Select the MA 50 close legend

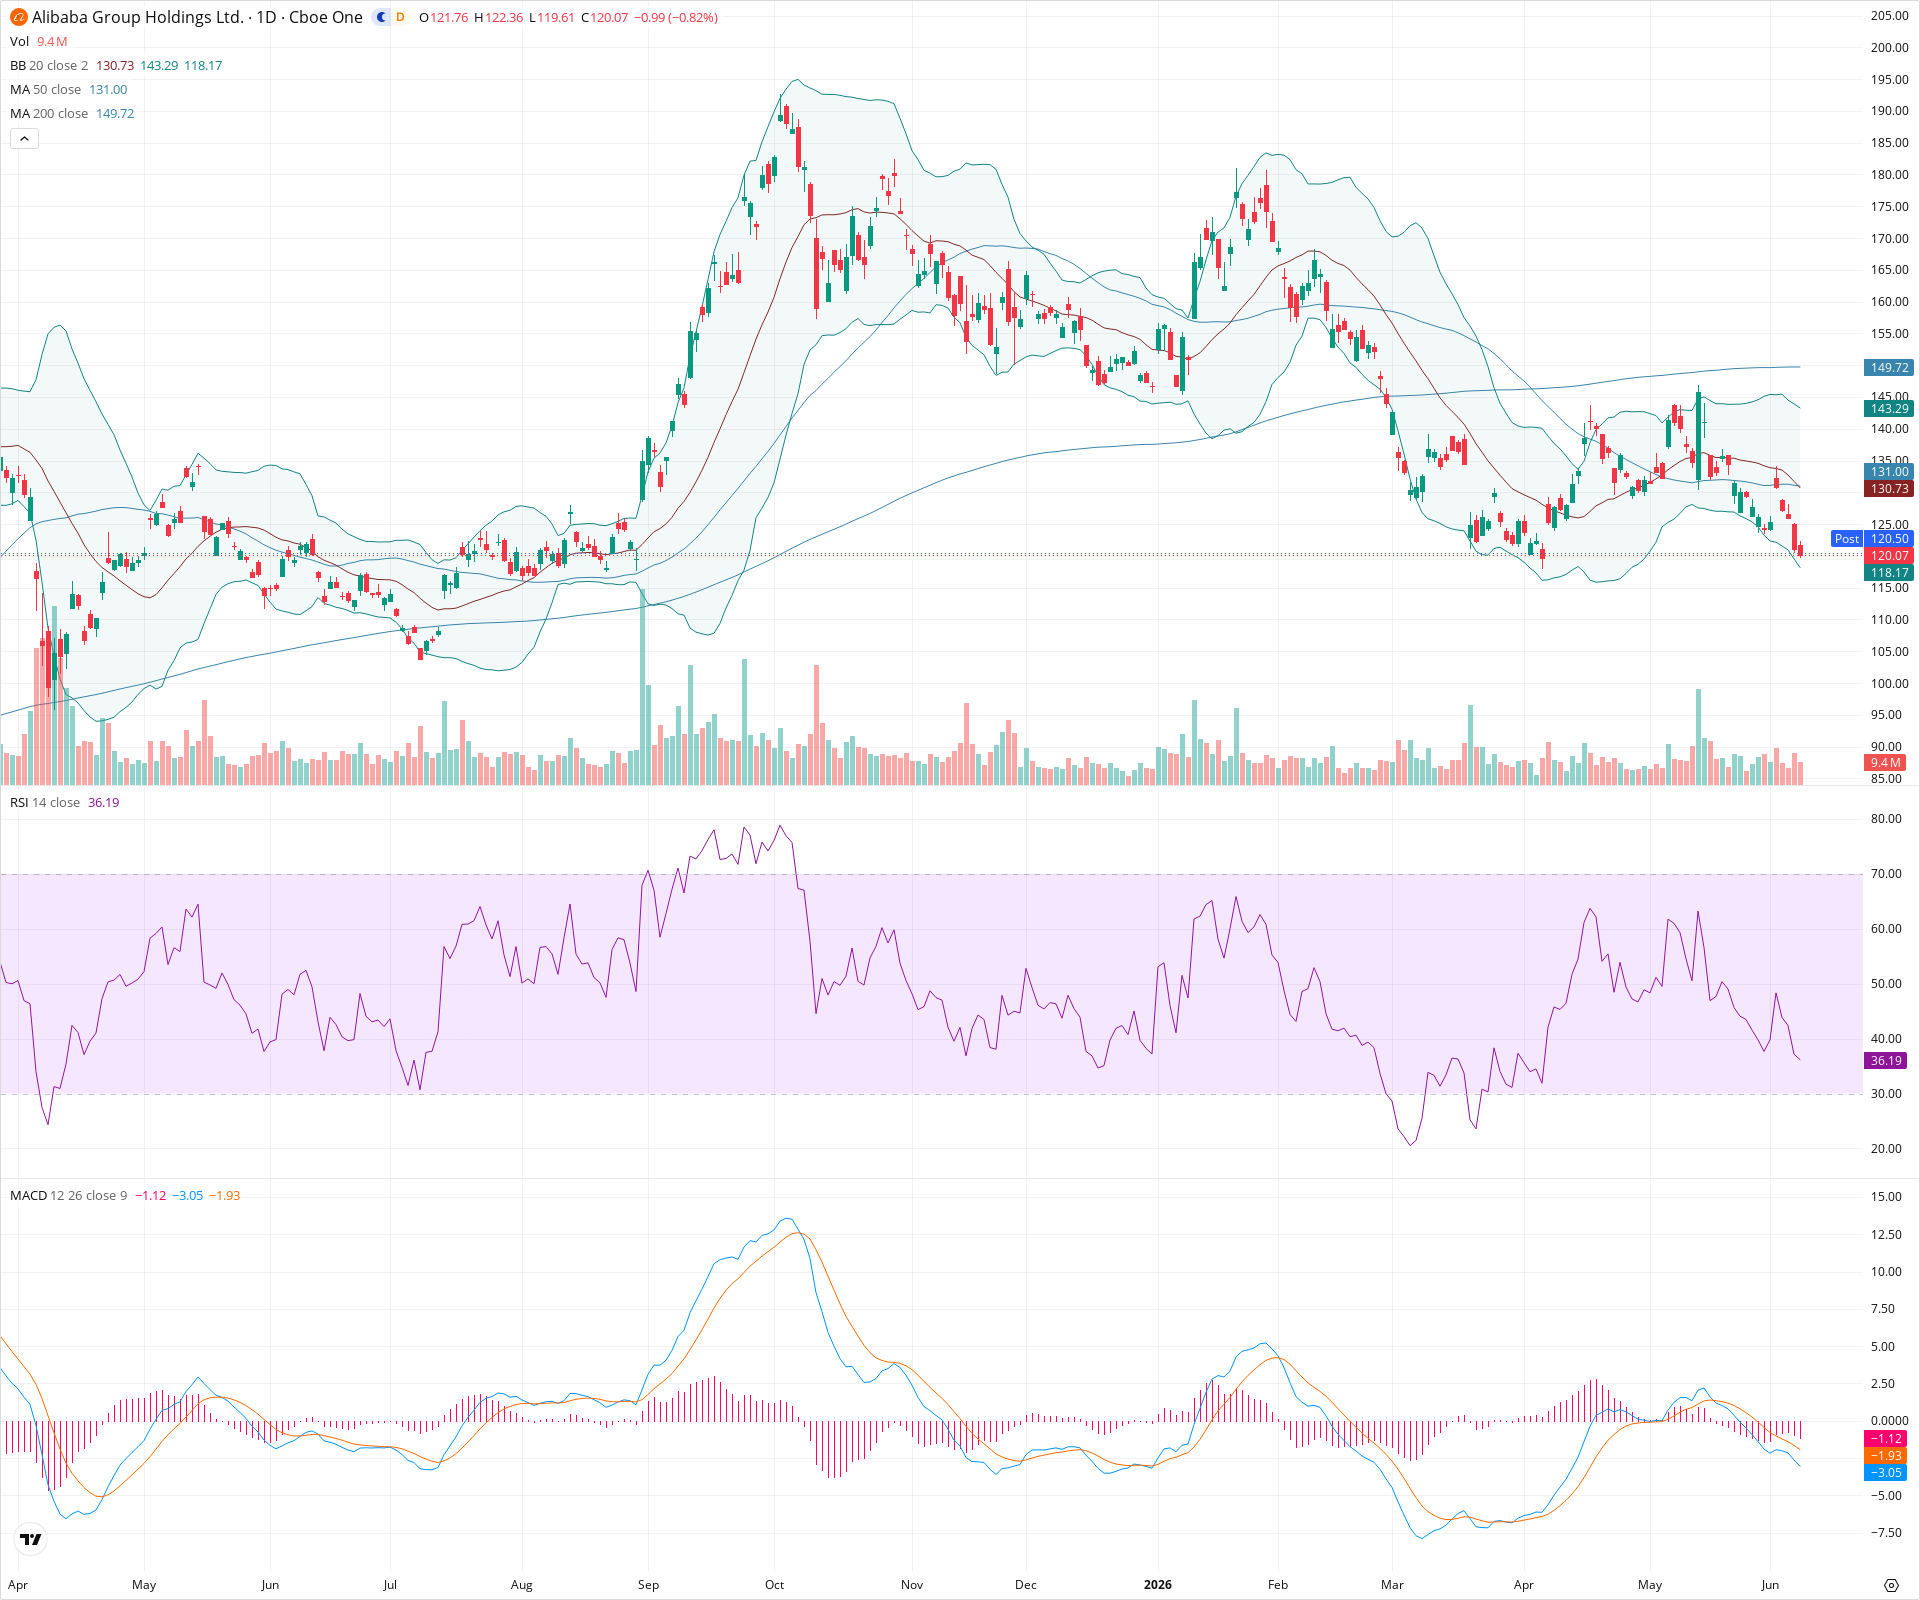coord(45,89)
